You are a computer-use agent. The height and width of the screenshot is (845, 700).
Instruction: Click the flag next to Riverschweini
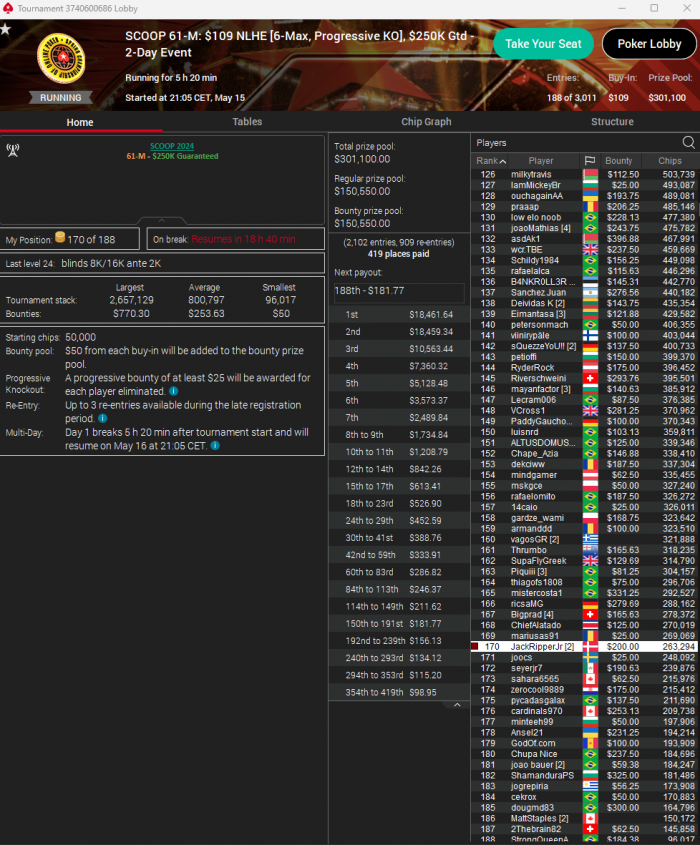click(590, 378)
